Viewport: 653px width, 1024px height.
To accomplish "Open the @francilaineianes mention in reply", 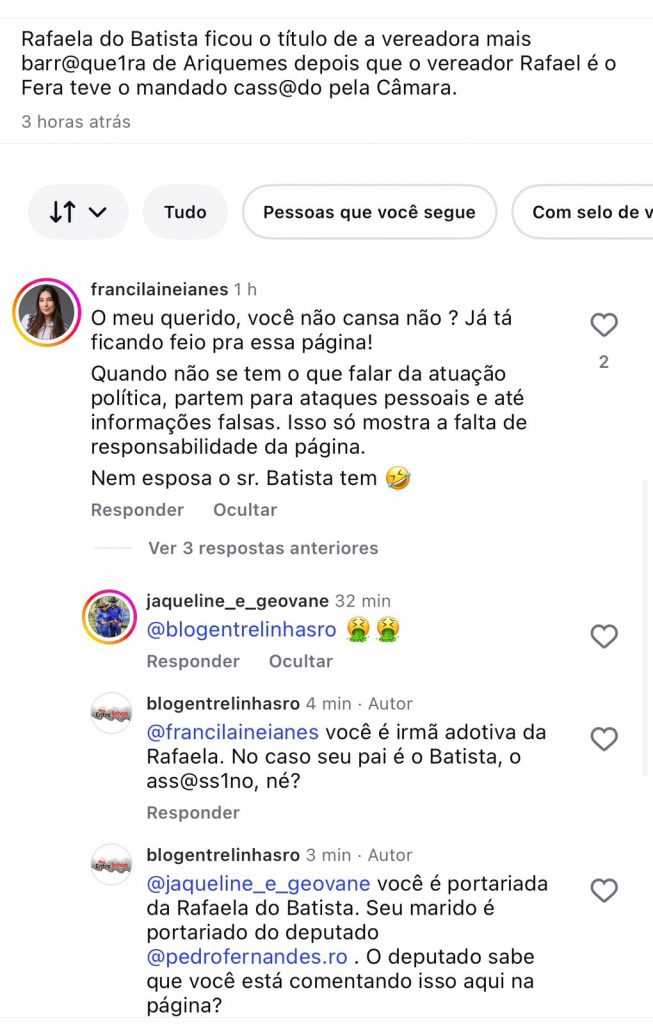I will (x=232, y=732).
